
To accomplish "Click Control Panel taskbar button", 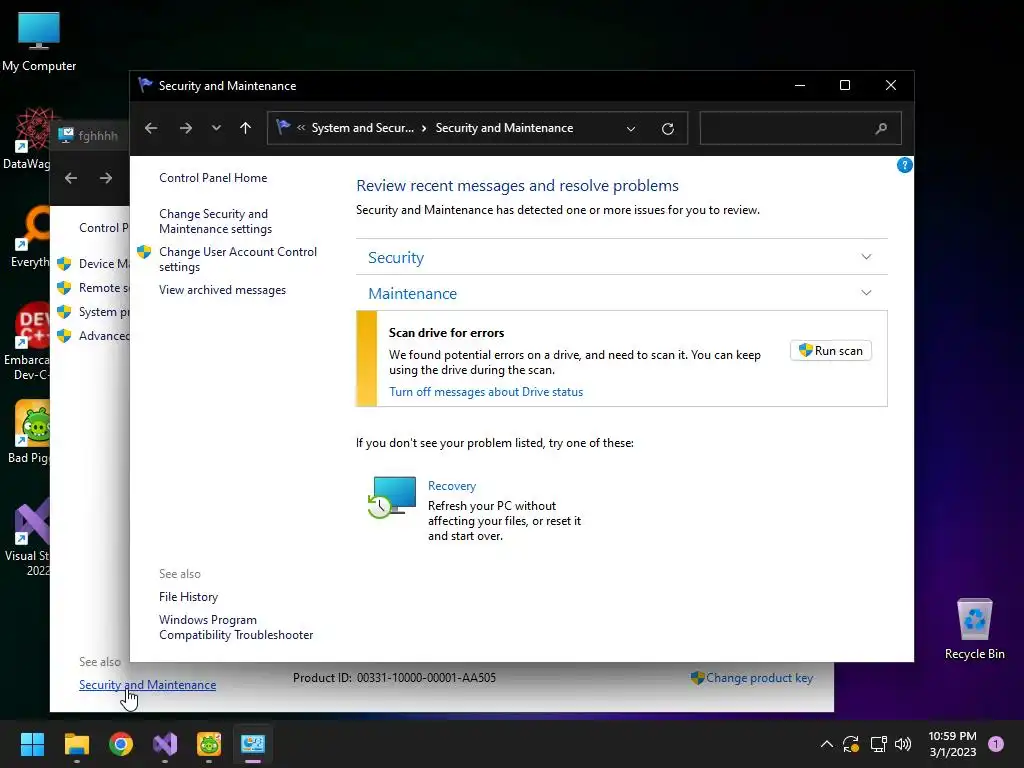I will point(253,744).
